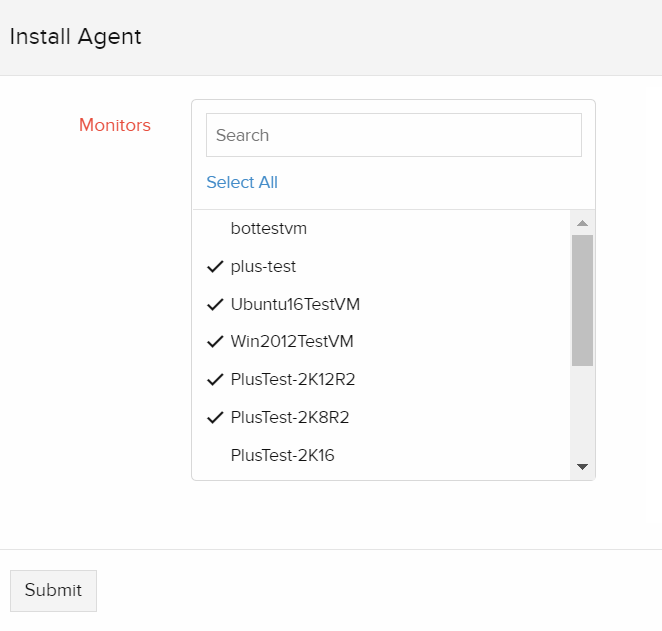The height and width of the screenshot is (631, 662).
Task: Select the PlusTest-2K16 monitor
Action: 282,455
